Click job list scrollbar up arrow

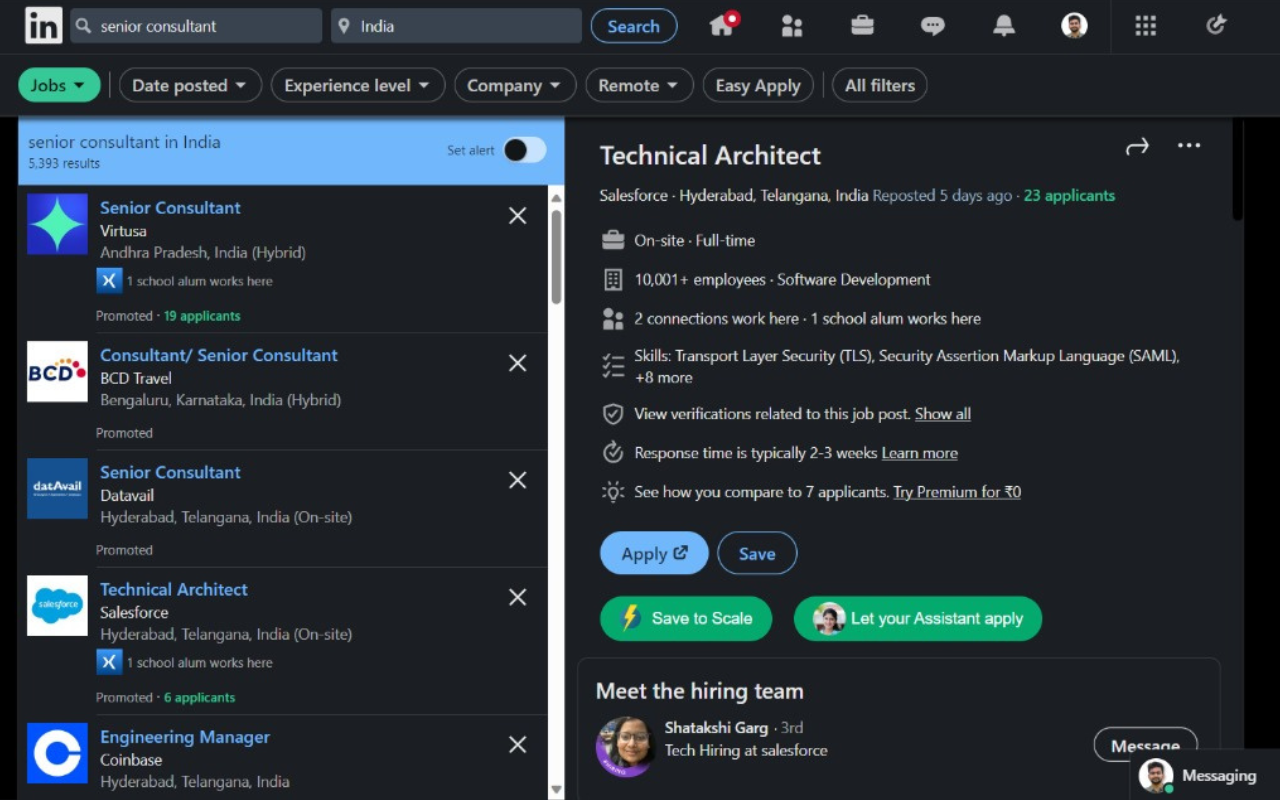click(x=557, y=197)
